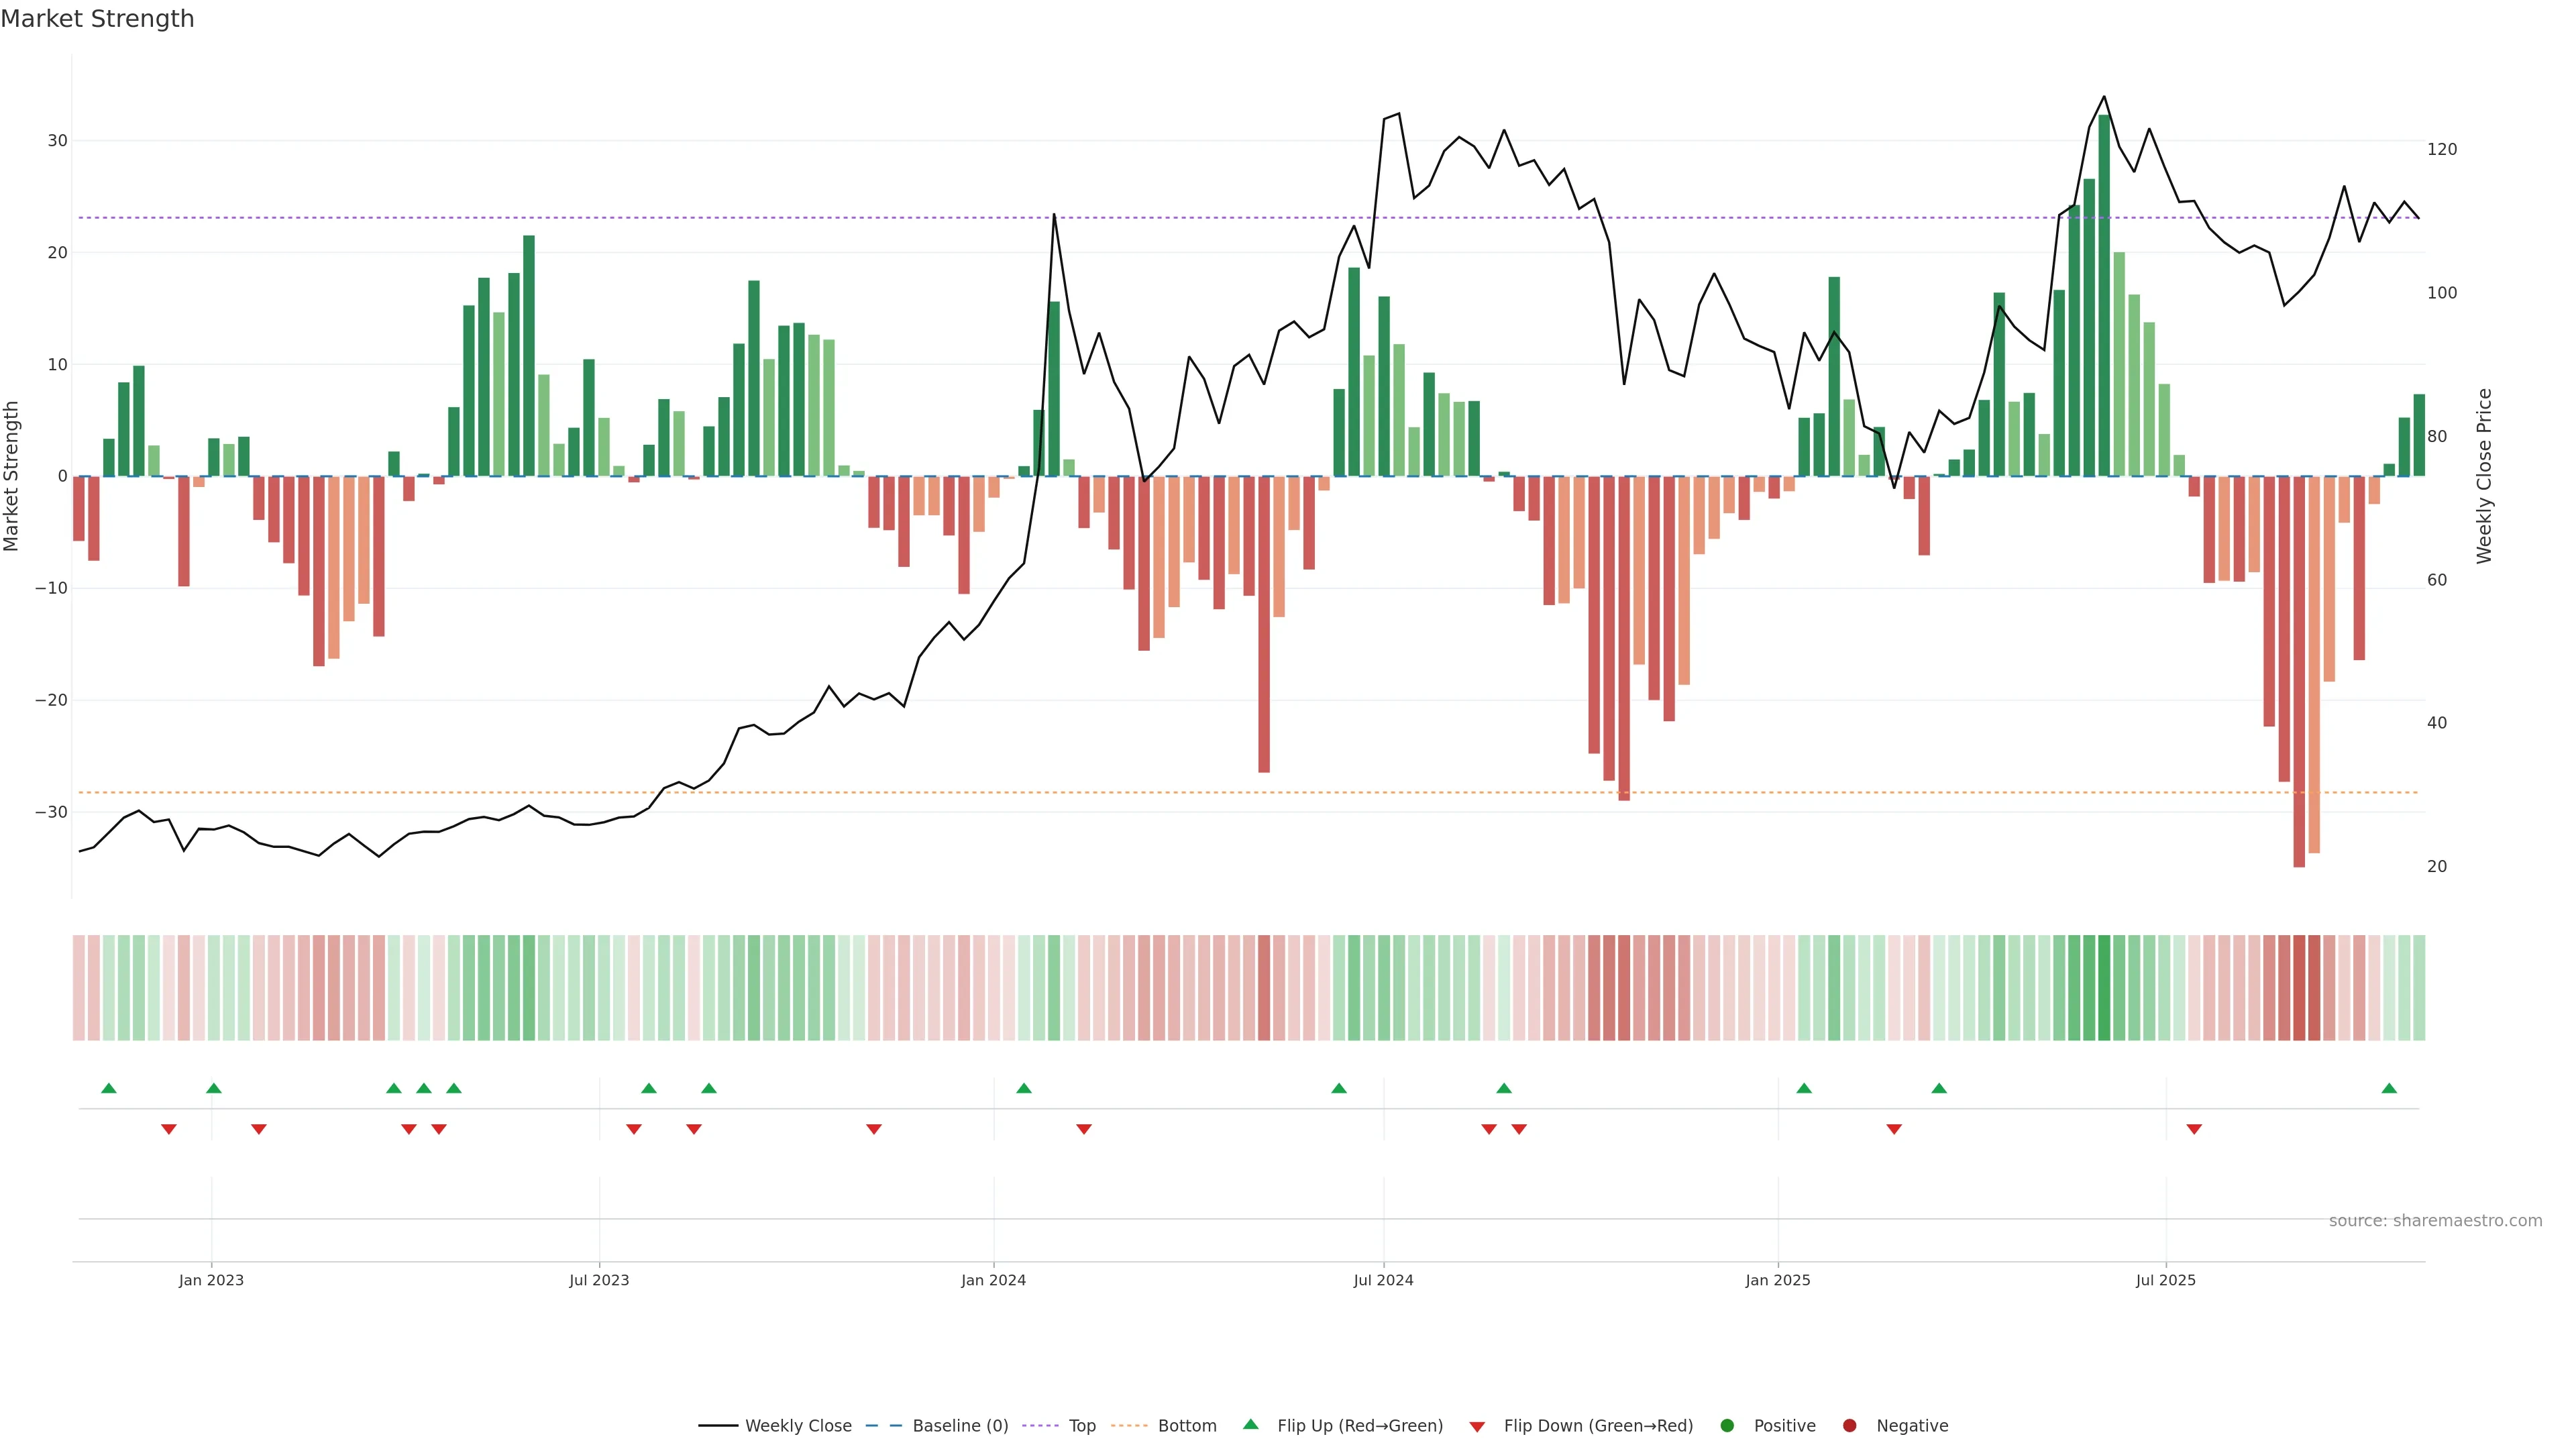2576x1449 pixels.
Task: Click the last green flip-up triangle marker
Action: pos(2389,1088)
